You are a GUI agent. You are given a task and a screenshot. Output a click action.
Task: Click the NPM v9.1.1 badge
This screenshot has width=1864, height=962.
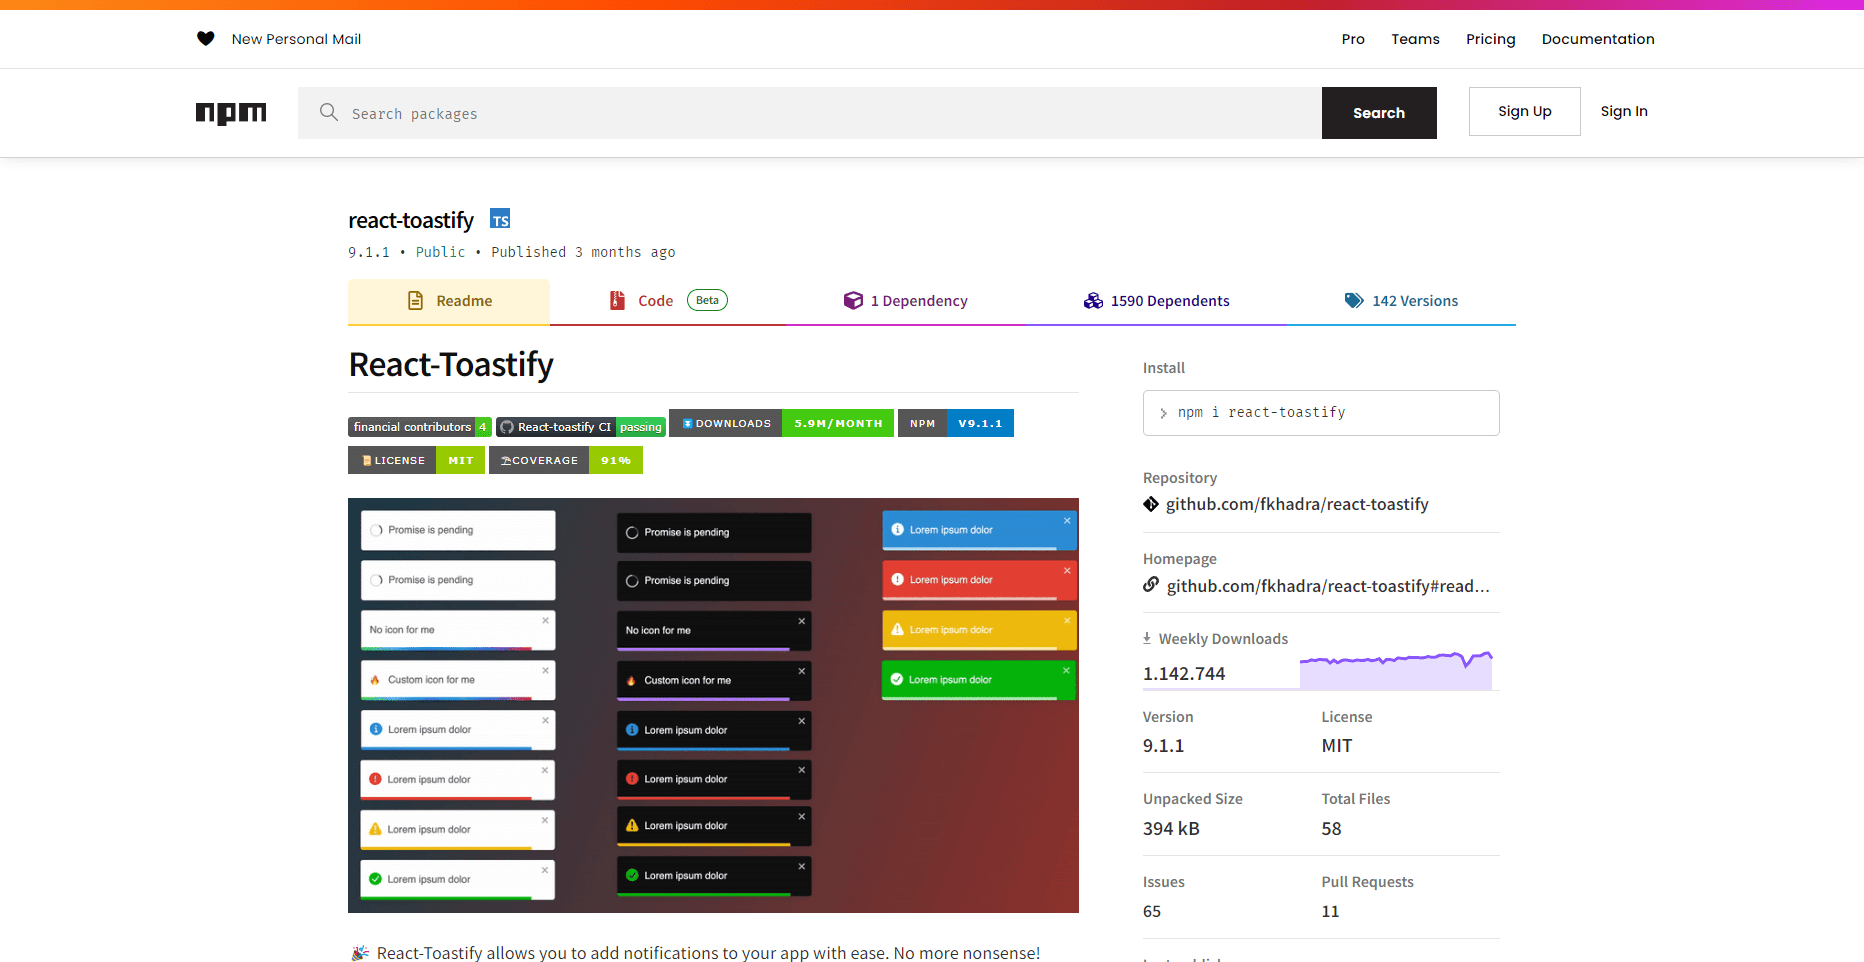(956, 423)
